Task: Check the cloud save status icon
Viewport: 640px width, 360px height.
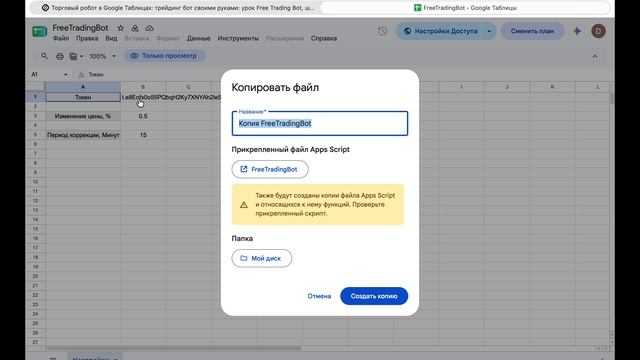Action: pyautogui.click(x=149, y=28)
